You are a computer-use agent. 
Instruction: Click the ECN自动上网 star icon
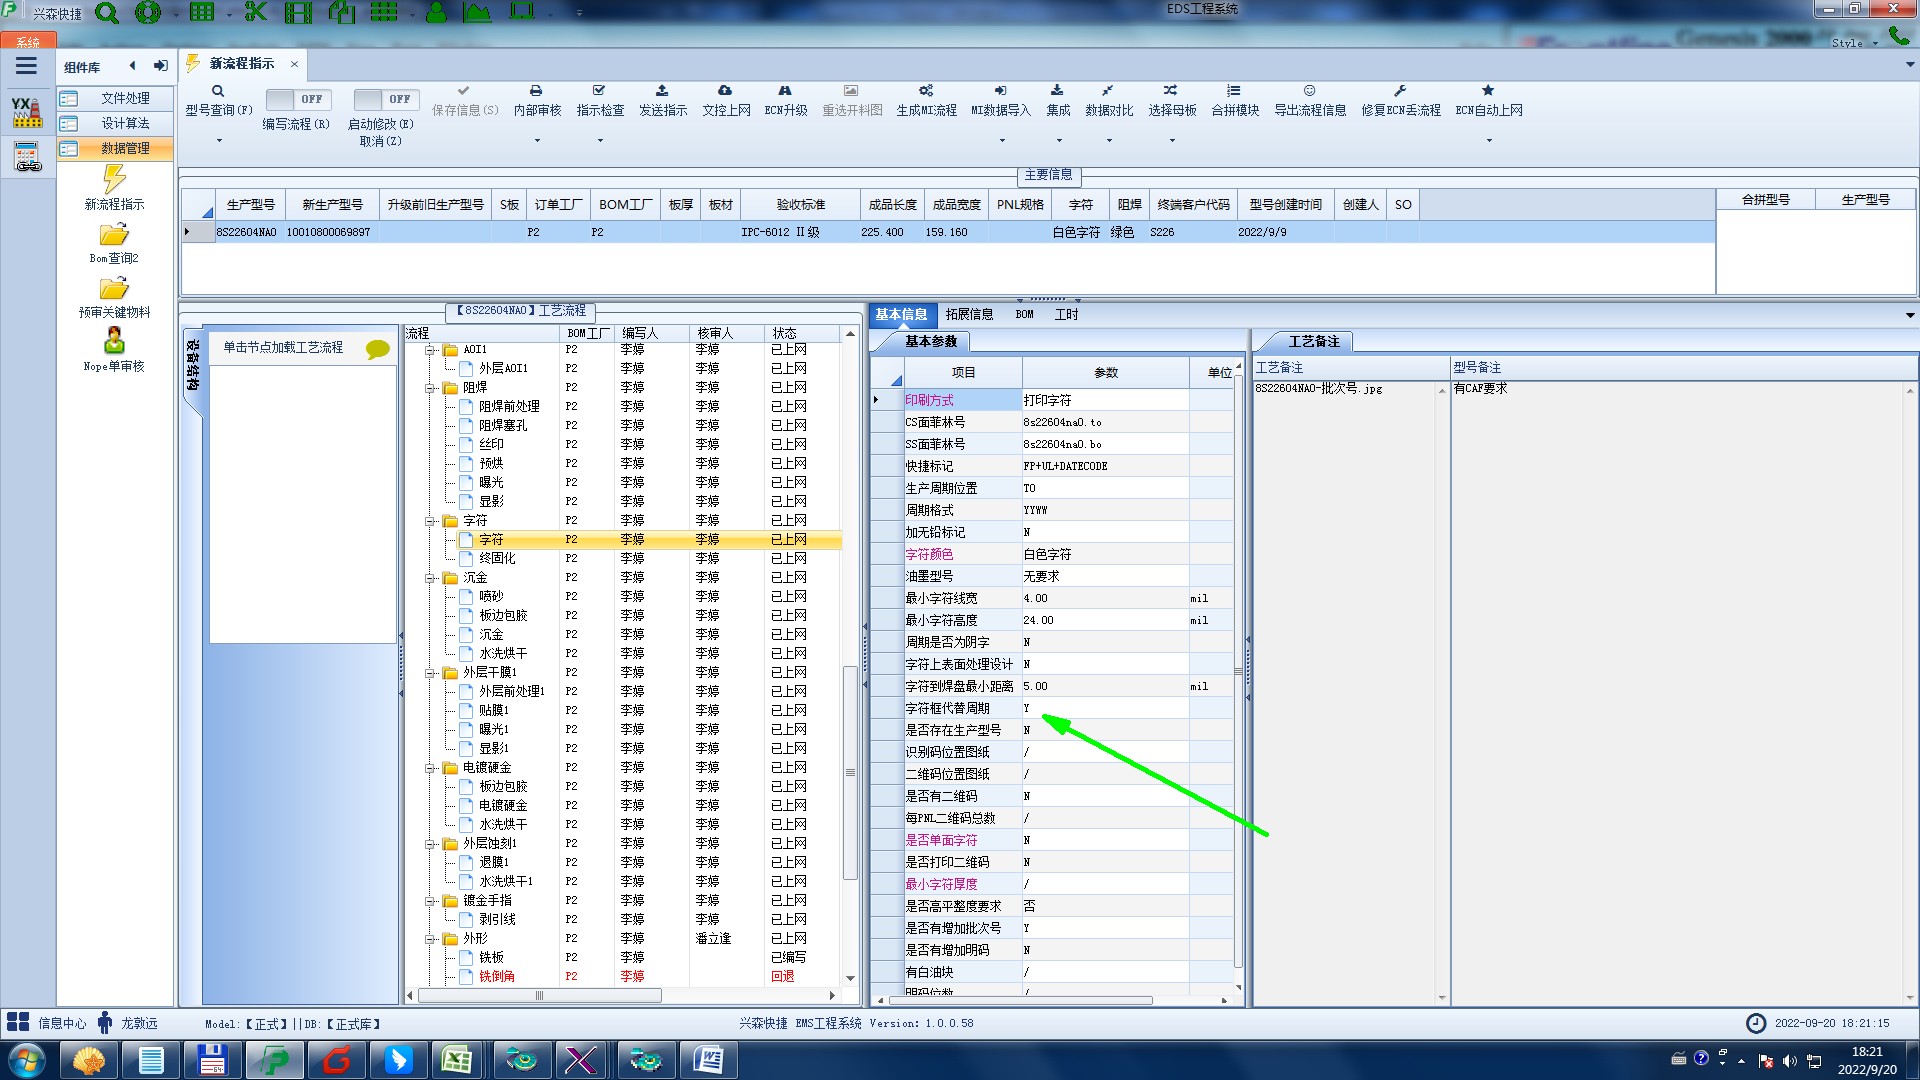[1487, 91]
